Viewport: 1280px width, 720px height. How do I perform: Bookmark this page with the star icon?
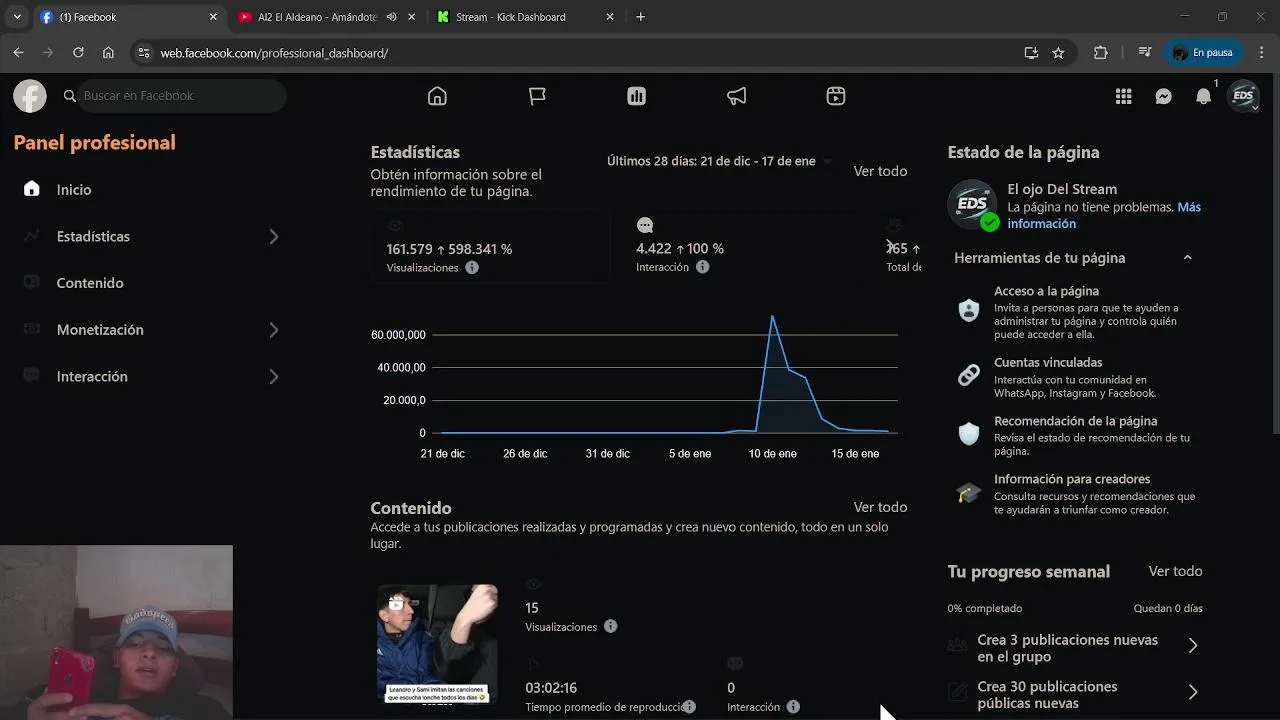(x=1058, y=53)
